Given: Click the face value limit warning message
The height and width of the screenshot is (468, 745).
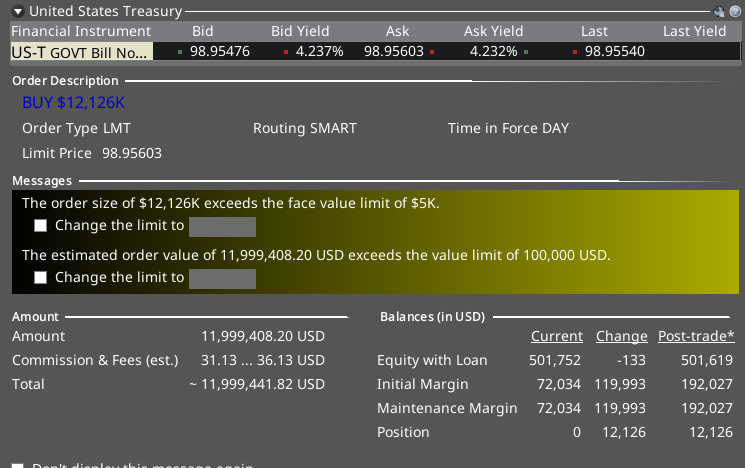Looking at the screenshot, I should [x=231, y=203].
